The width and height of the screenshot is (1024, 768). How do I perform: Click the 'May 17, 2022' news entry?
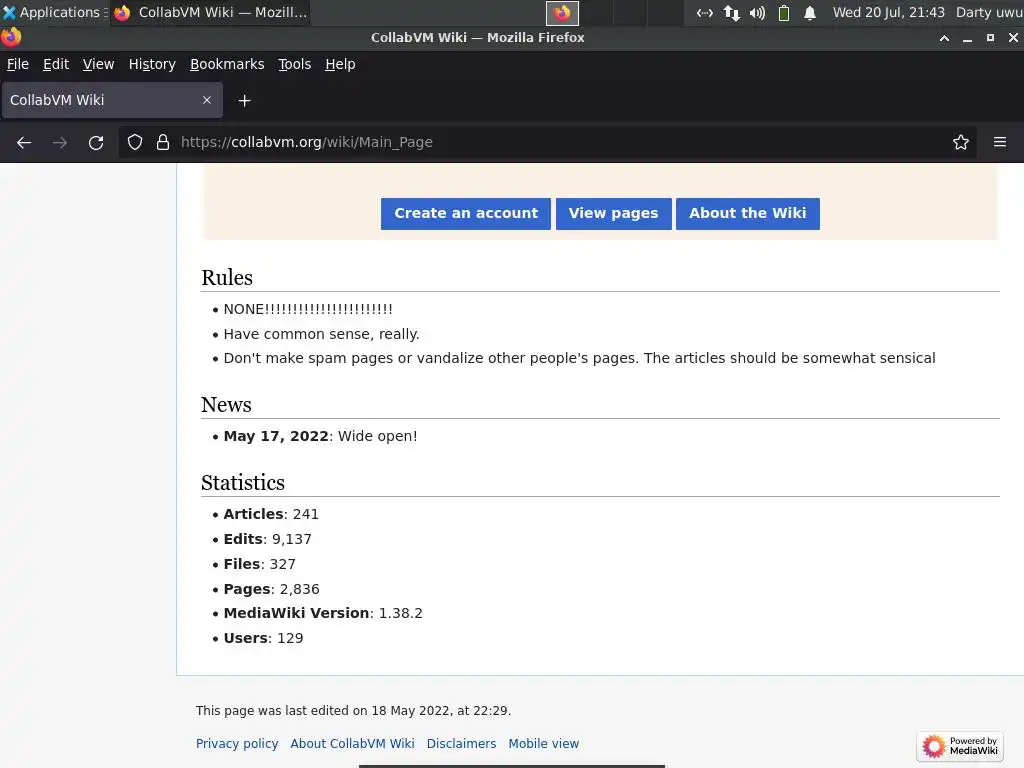click(320, 436)
